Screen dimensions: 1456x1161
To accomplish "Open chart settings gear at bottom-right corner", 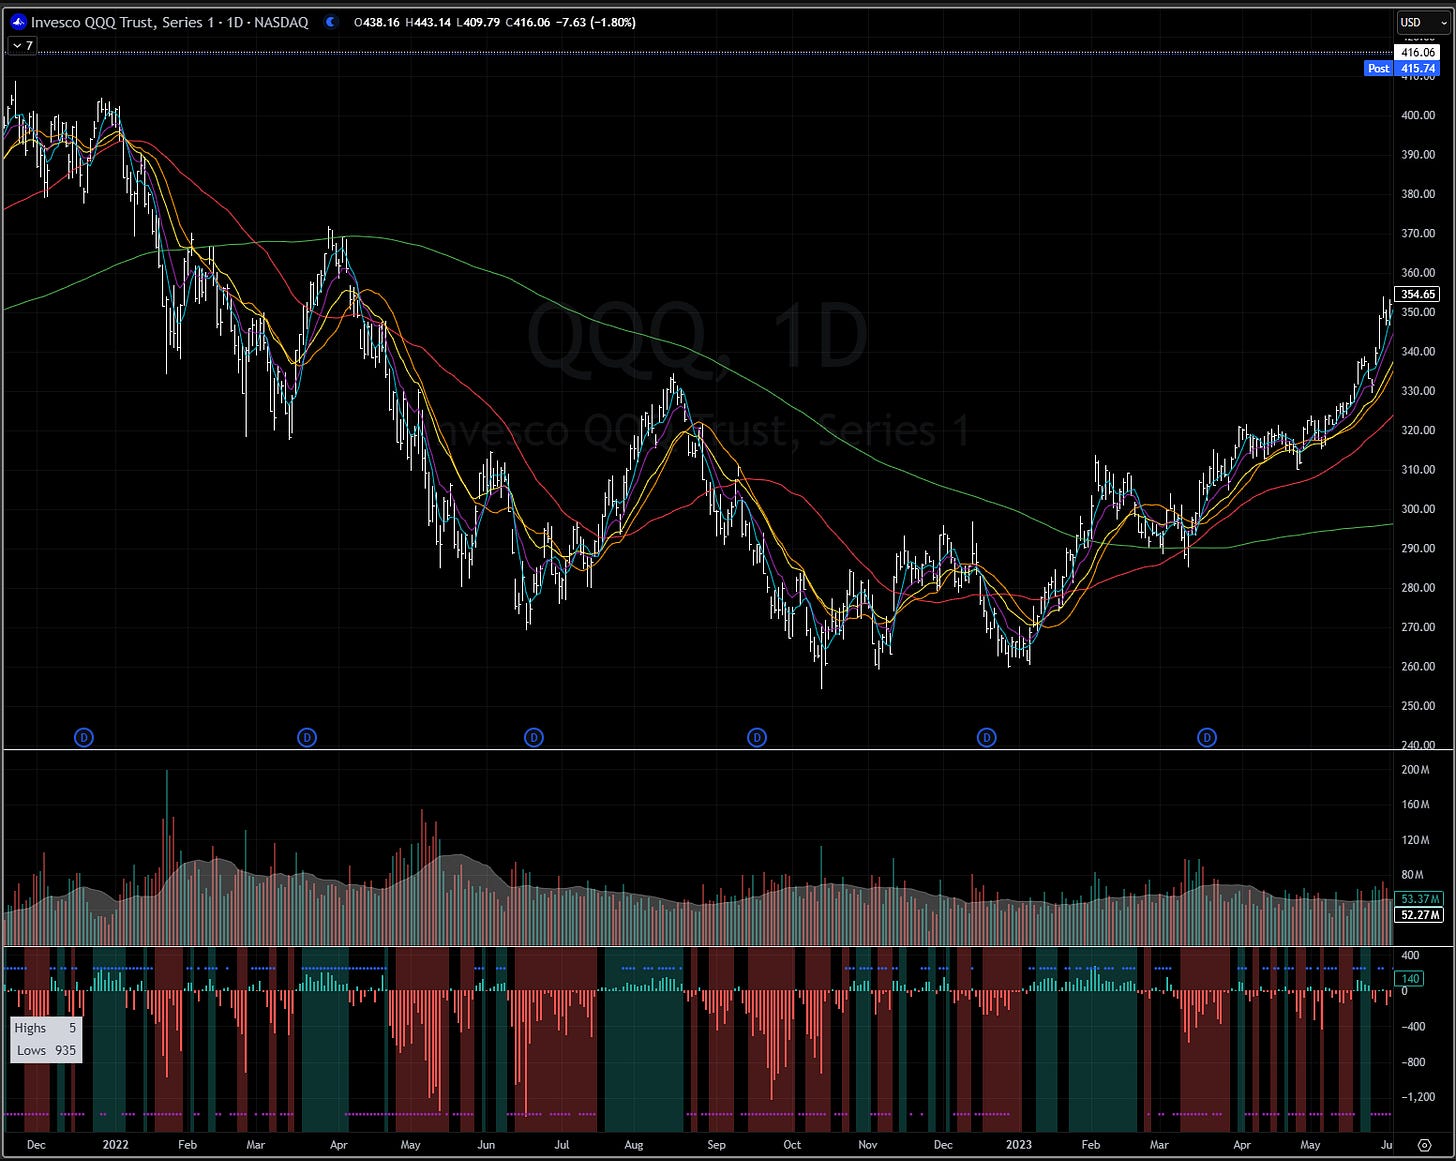I will pos(1425,1145).
